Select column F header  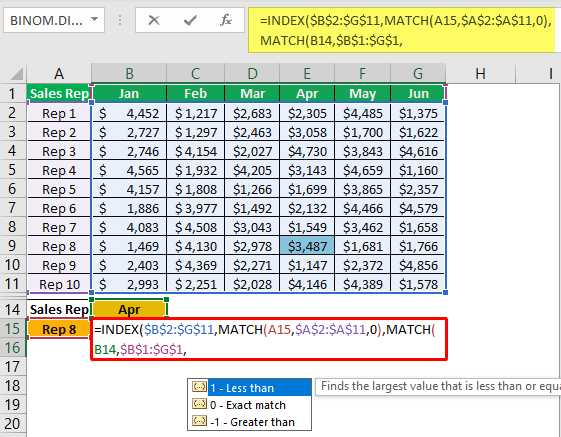pyautogui.click(x=362, y=74)
